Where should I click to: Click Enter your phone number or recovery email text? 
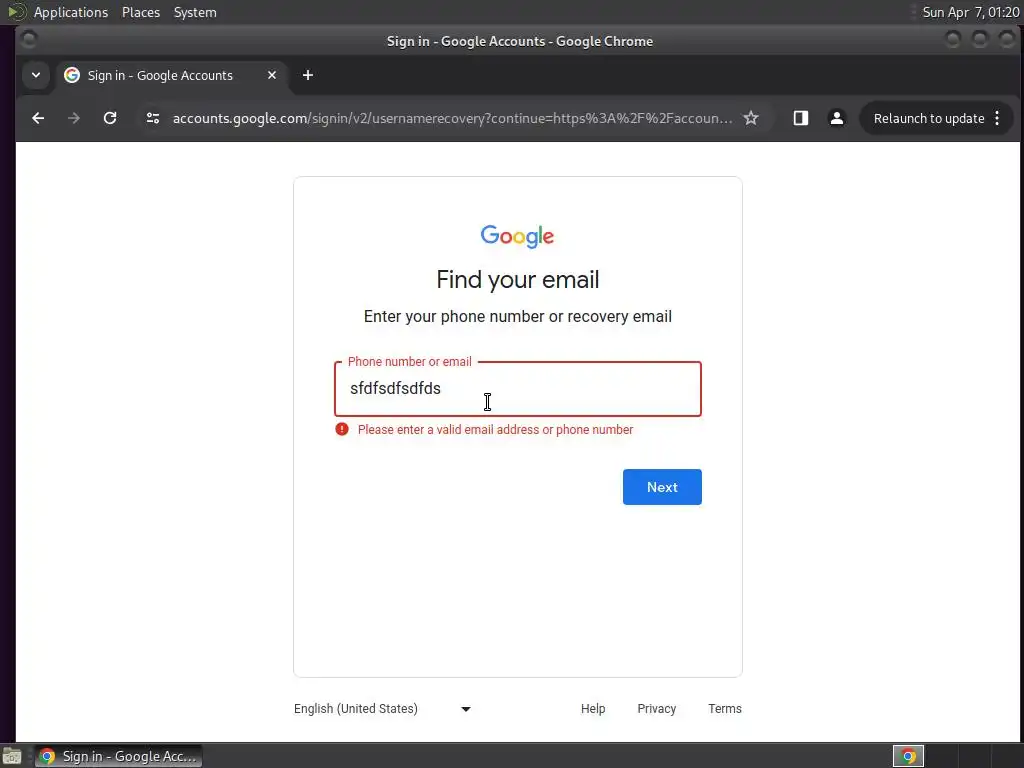point(517,317)
